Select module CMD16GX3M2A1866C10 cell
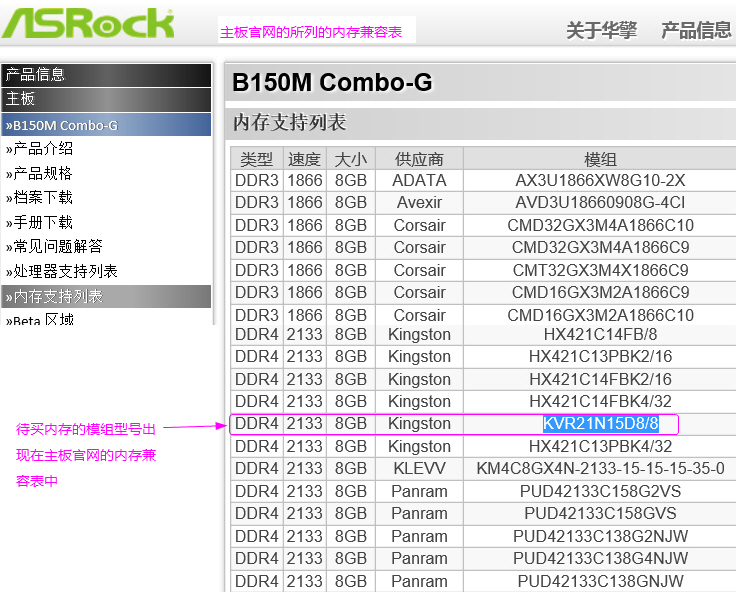 tap(600, 315)
